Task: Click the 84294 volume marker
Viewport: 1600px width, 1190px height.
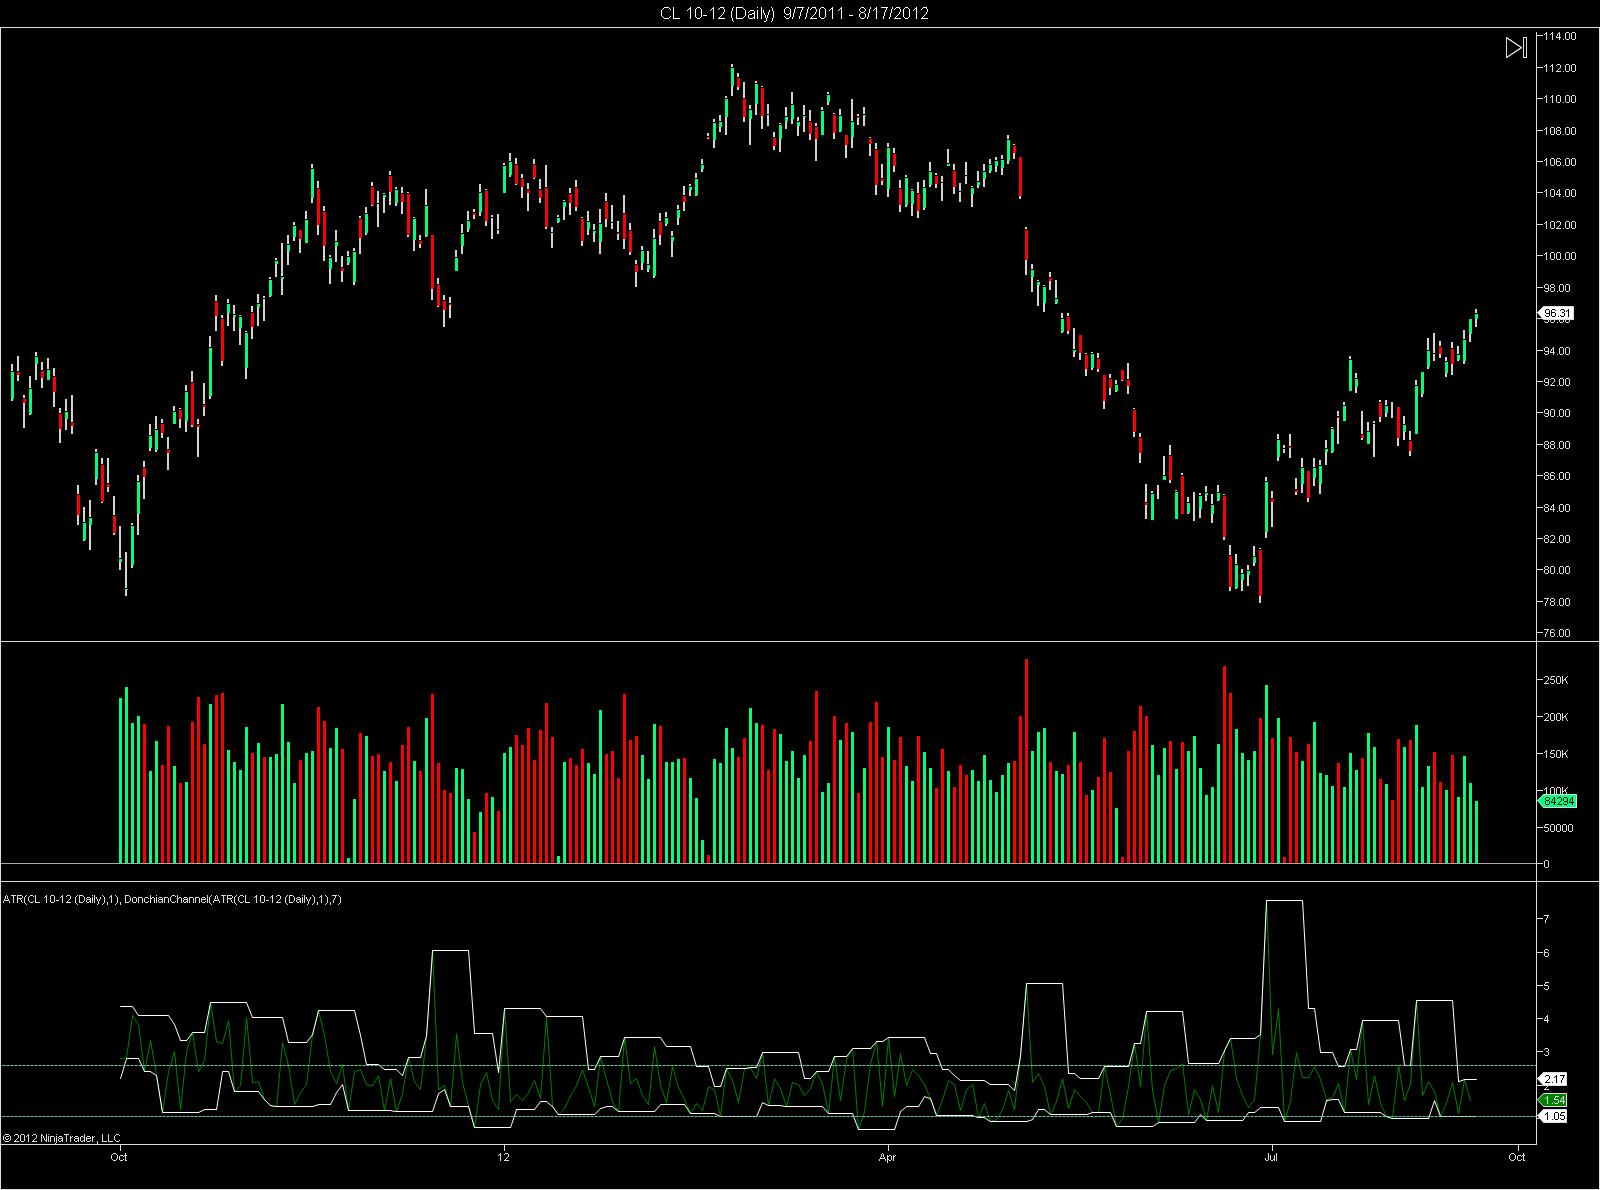Action: click(x=1558, y=801)
